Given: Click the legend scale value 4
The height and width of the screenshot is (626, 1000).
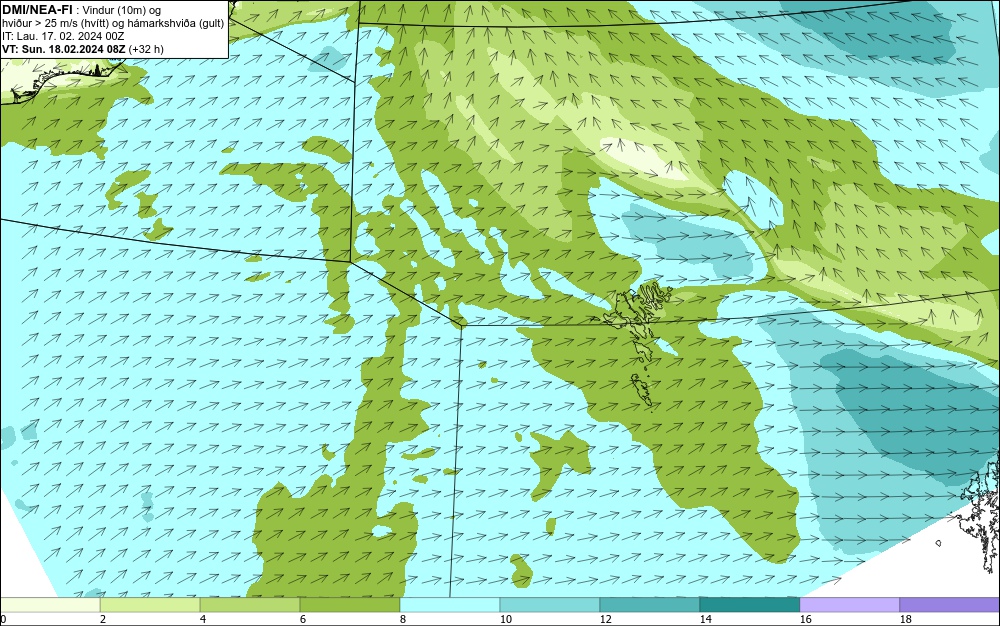Looking at the screenshot, I should coord(203,619).
